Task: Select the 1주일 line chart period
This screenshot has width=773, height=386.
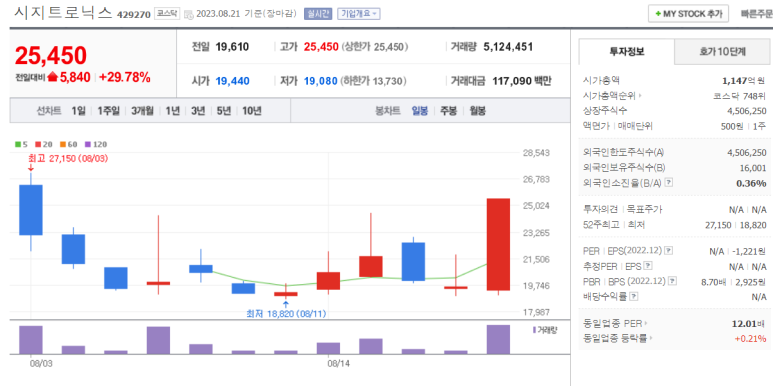Action: (x=108, y=111)
